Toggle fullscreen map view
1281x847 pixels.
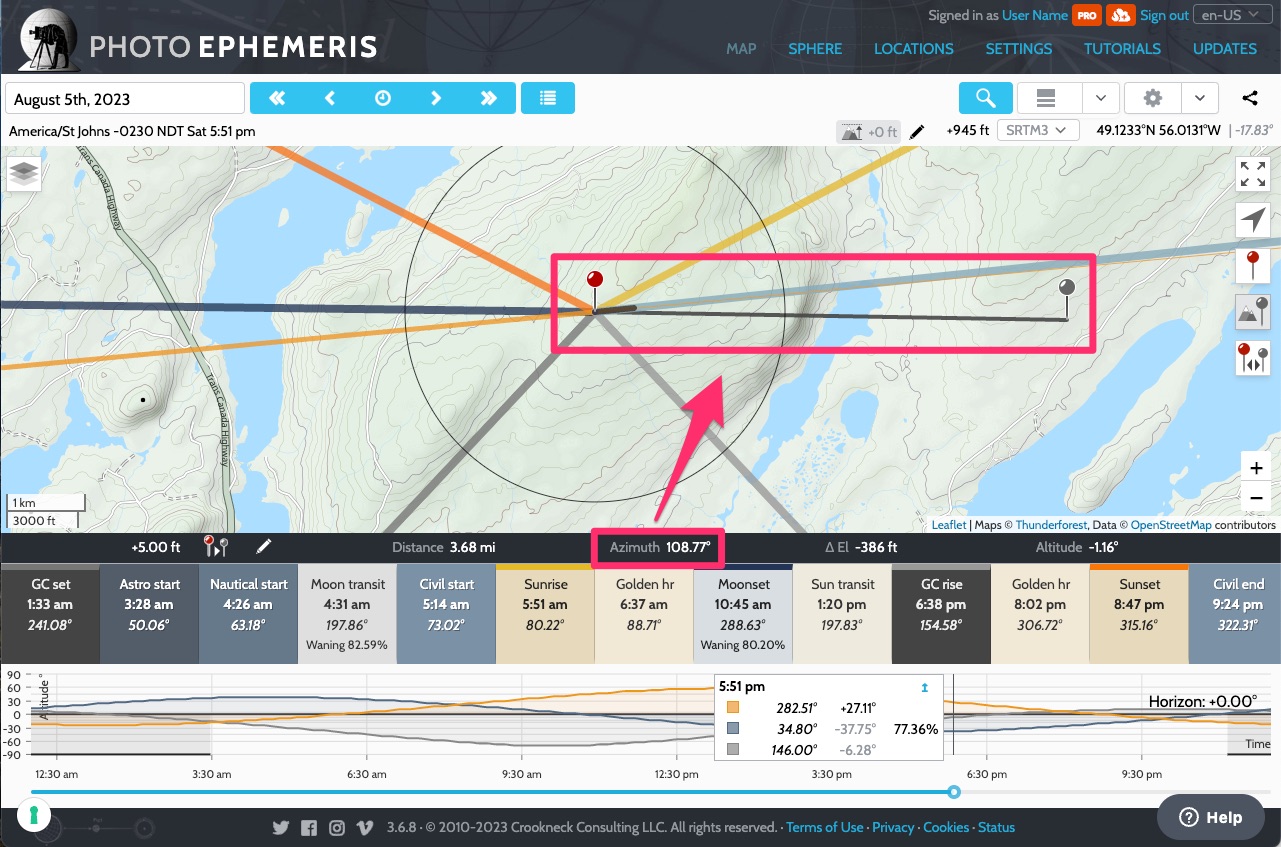(x=1253, y=174)
